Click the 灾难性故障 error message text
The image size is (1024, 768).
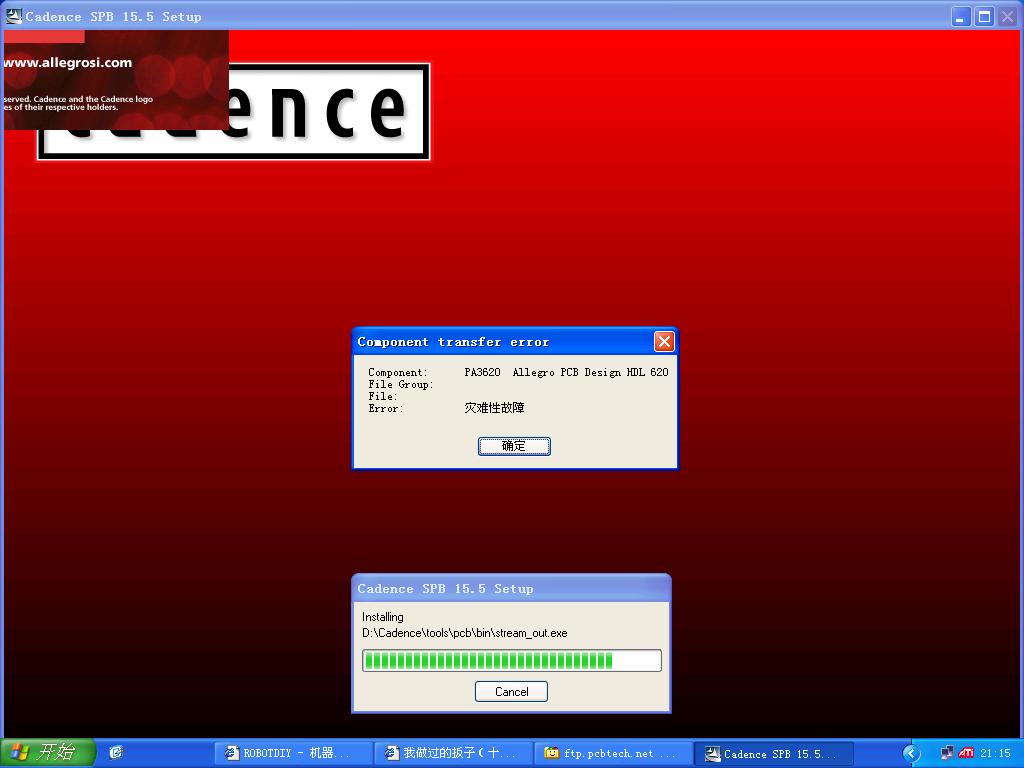click(x=494, y=408)
